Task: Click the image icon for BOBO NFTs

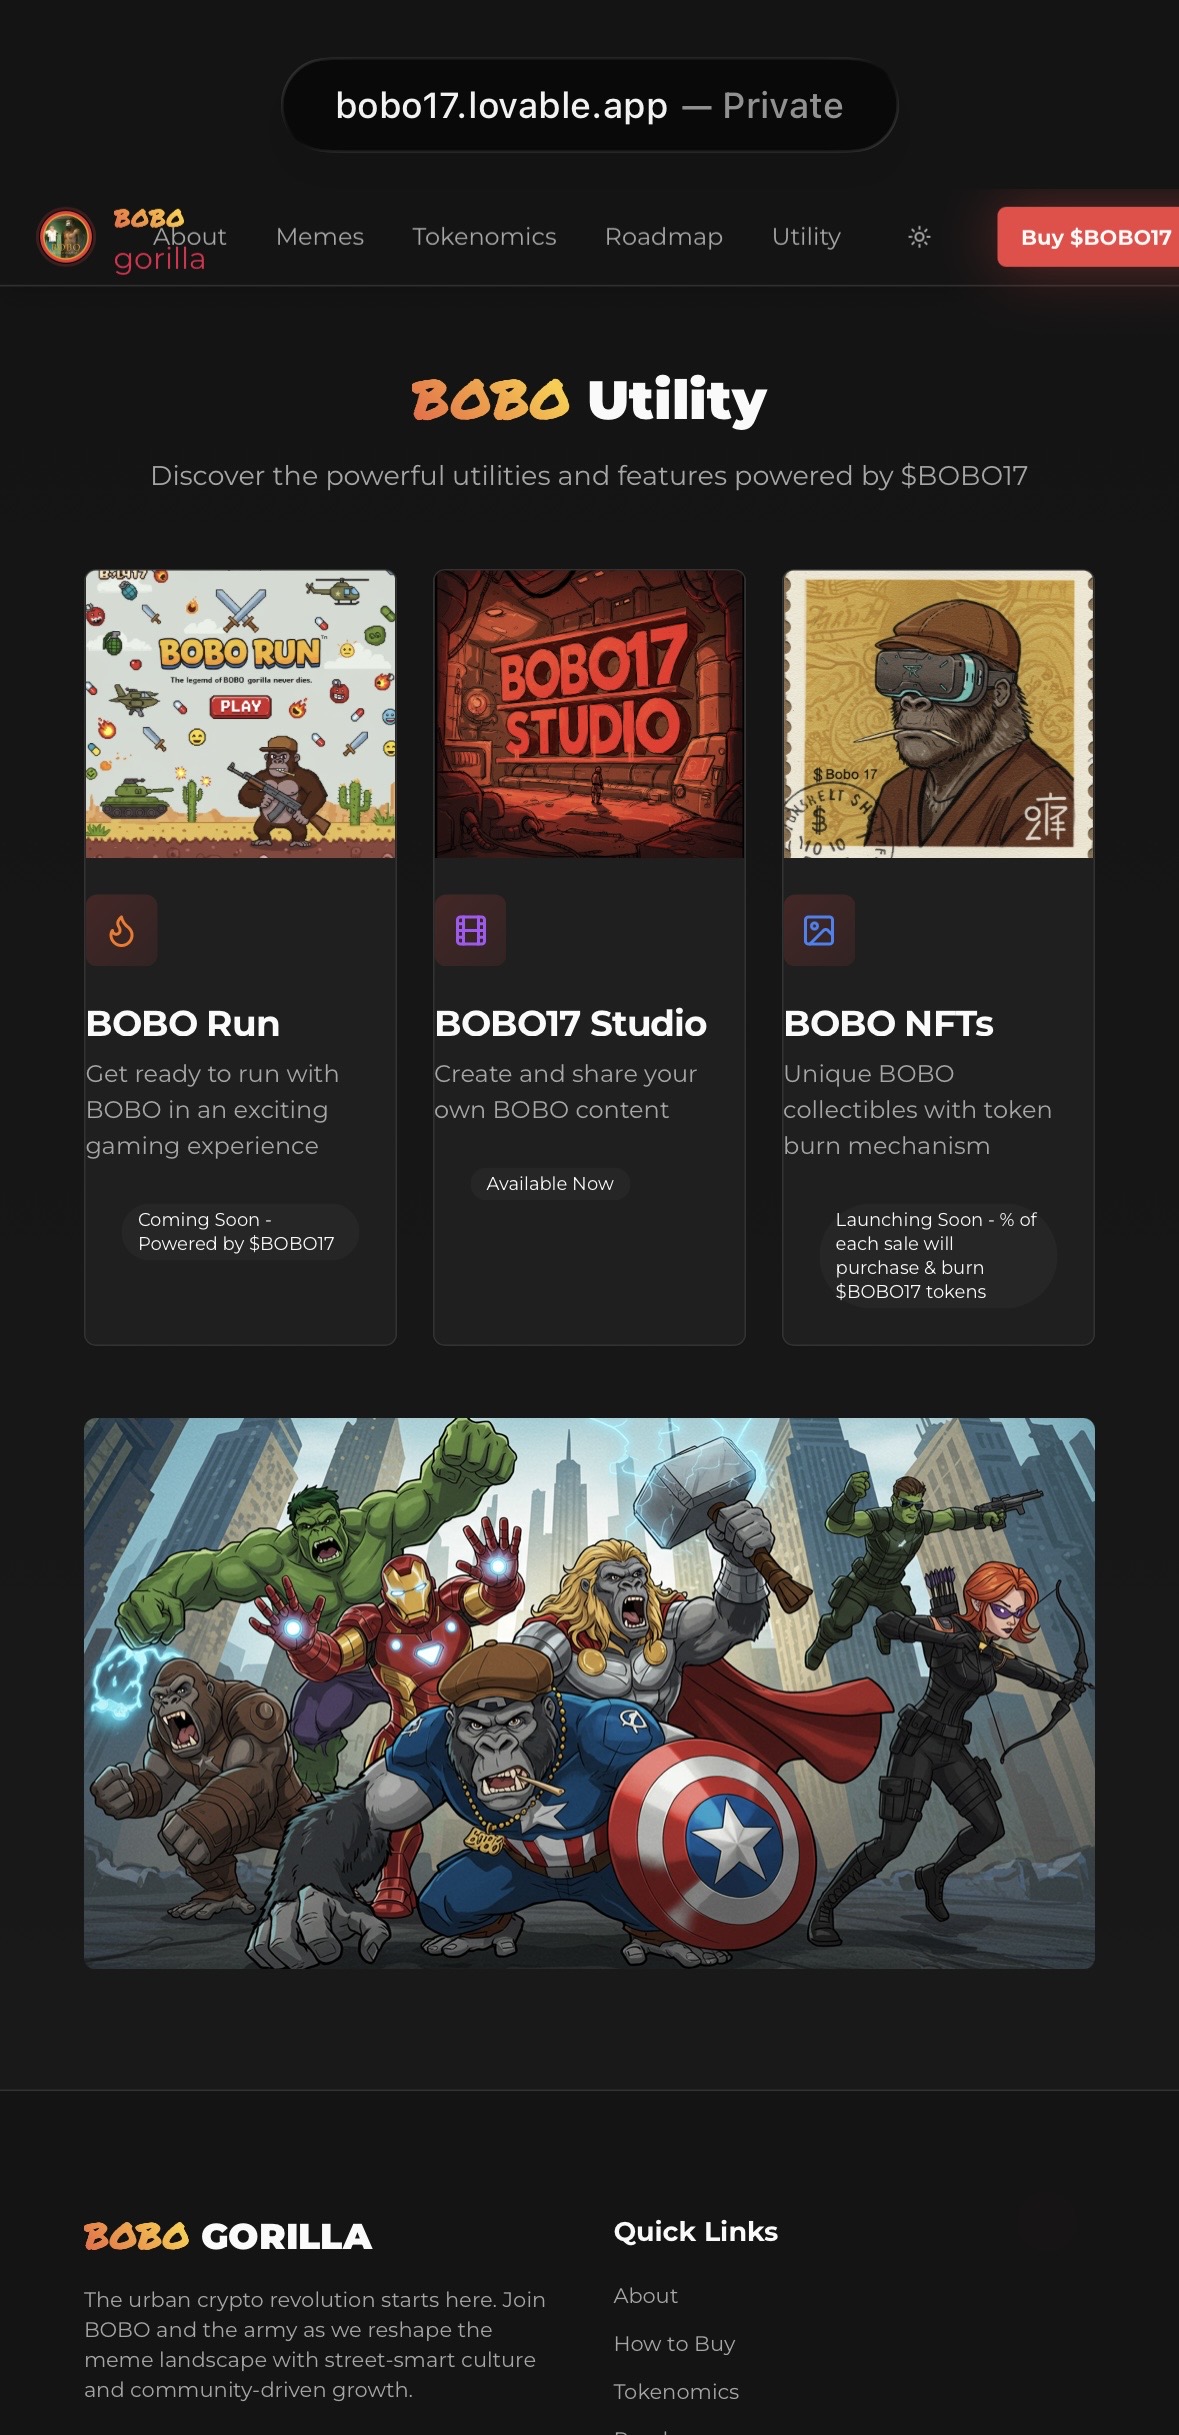Action: click(819, 931)
